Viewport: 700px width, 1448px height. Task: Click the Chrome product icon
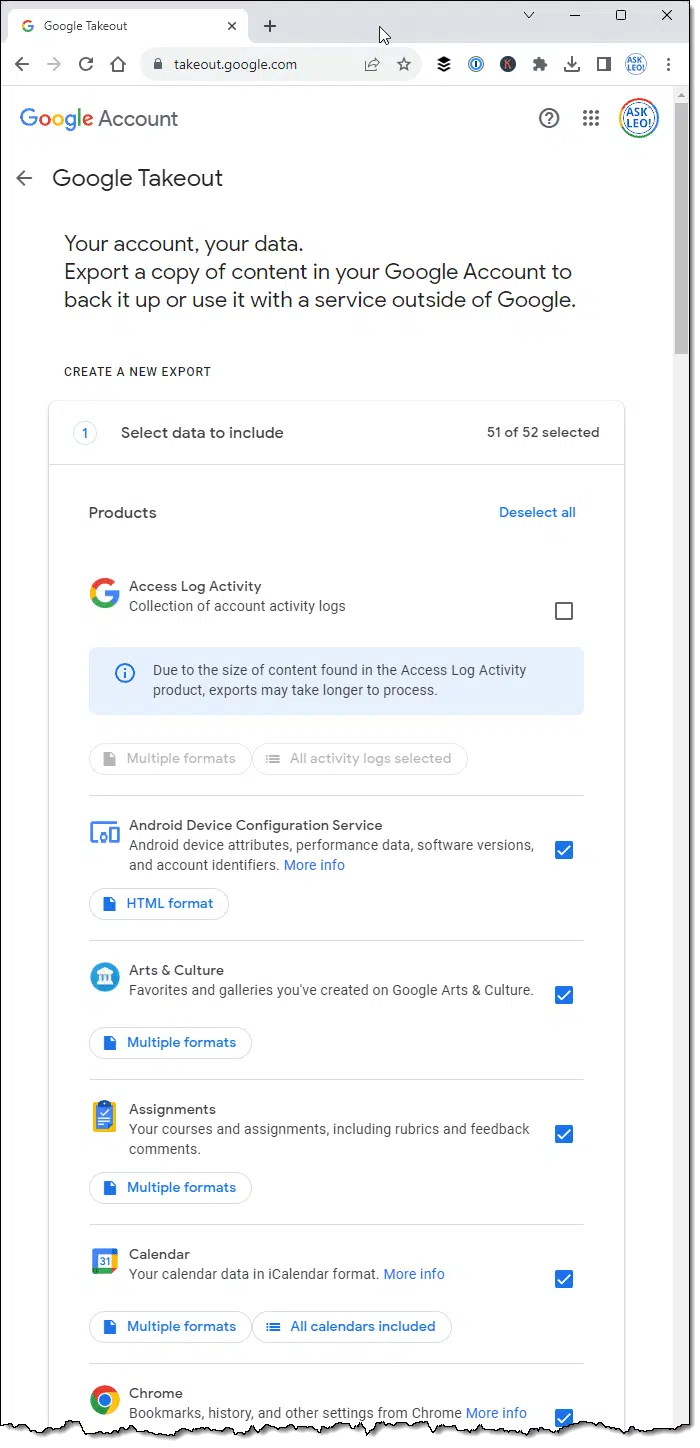pyautogui.click(x=104, y=1400)
